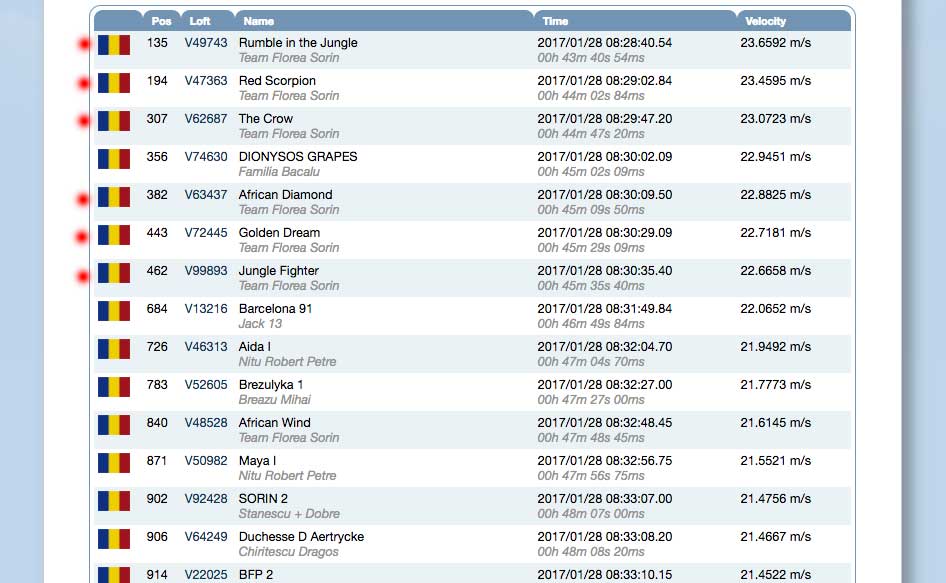Image resolution: width=946 pixels, height=583 pixels.
Task: Click the flag icon in the Golden Dream row
Action: pyautogui.click(x=114, y=235)
